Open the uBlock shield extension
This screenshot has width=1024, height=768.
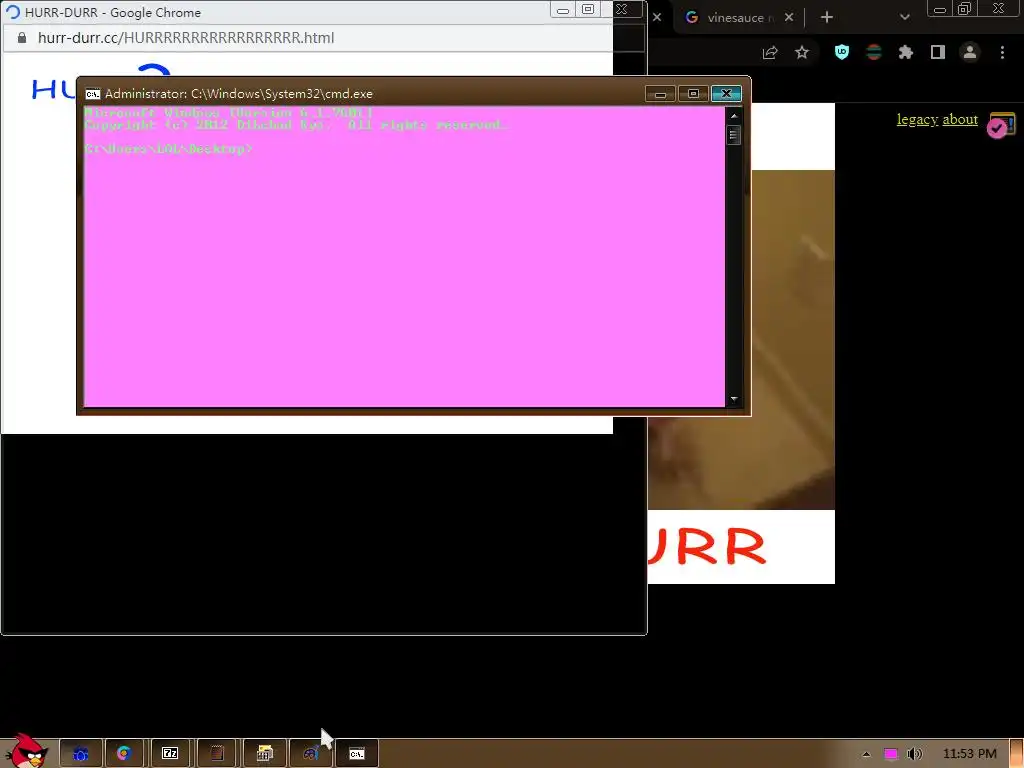tap(842, 52)
